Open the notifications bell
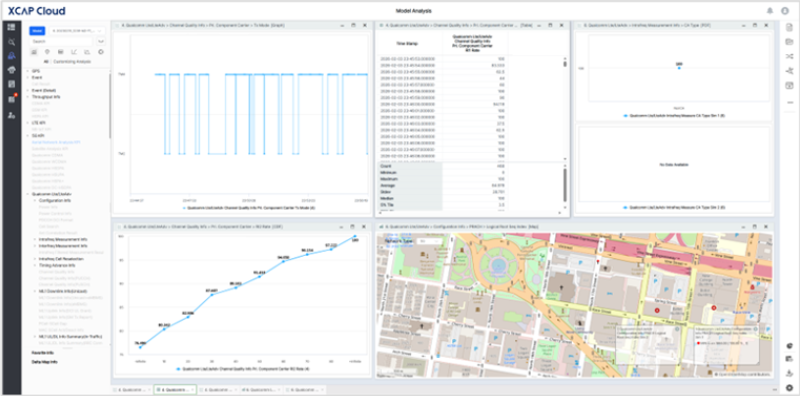 click(x=770, y=11)
